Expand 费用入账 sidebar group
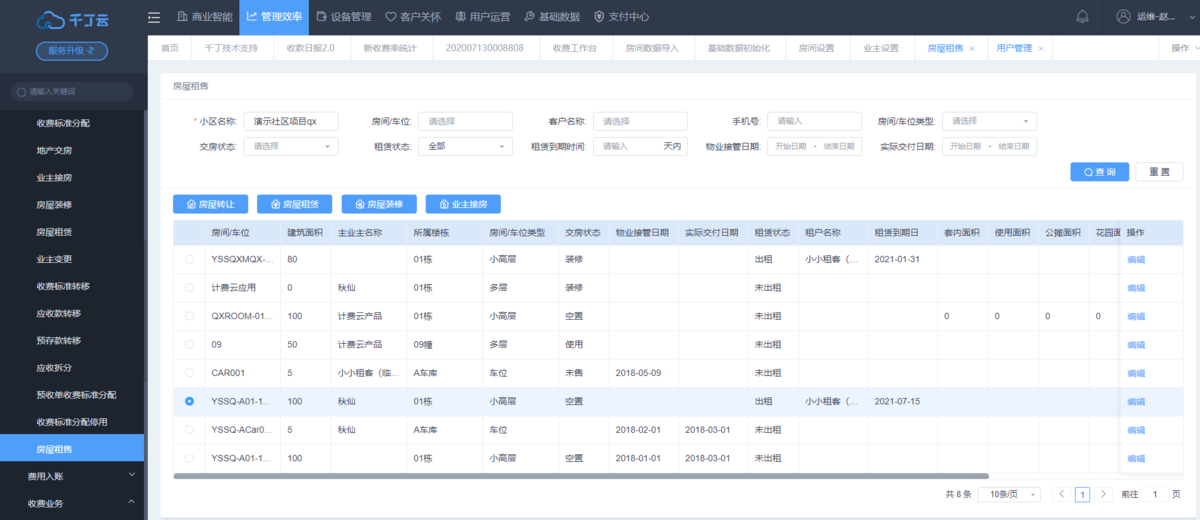Screen dimensions: 1200x520 72,476
